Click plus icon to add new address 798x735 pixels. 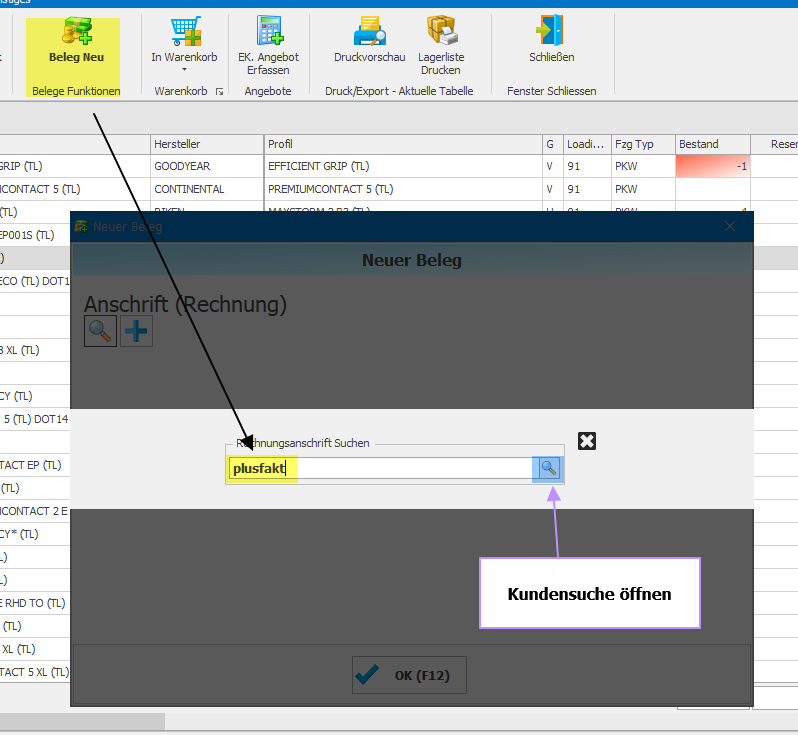(x=136, y=331)
